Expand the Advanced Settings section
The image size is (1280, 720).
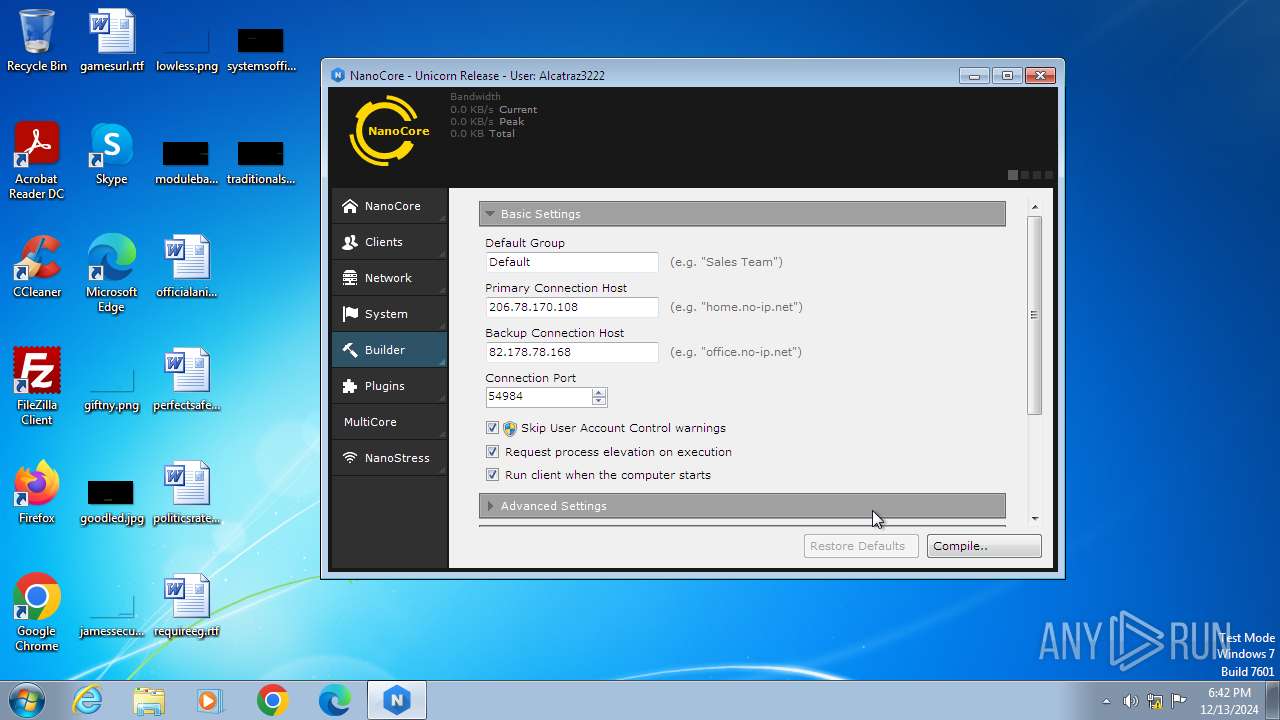[742, 506]
